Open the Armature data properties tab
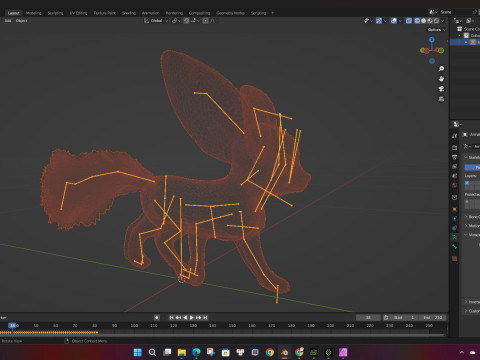 click(454, 237)
